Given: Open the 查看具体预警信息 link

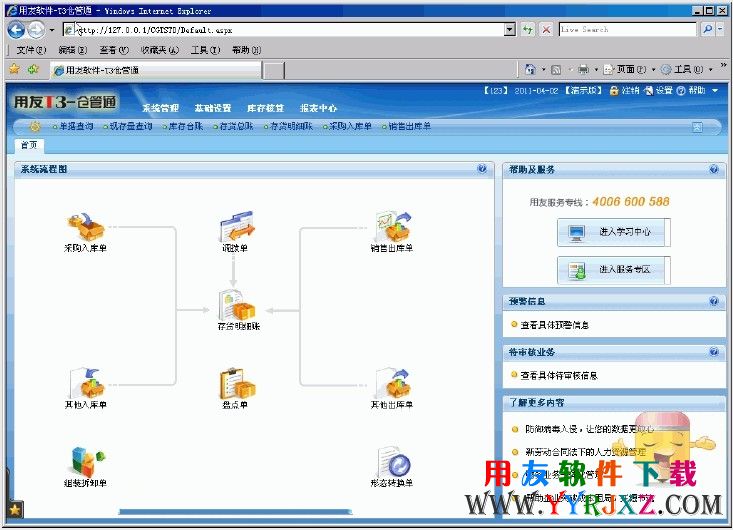Looking at the screenshot, I should click(x=554, y=325).
